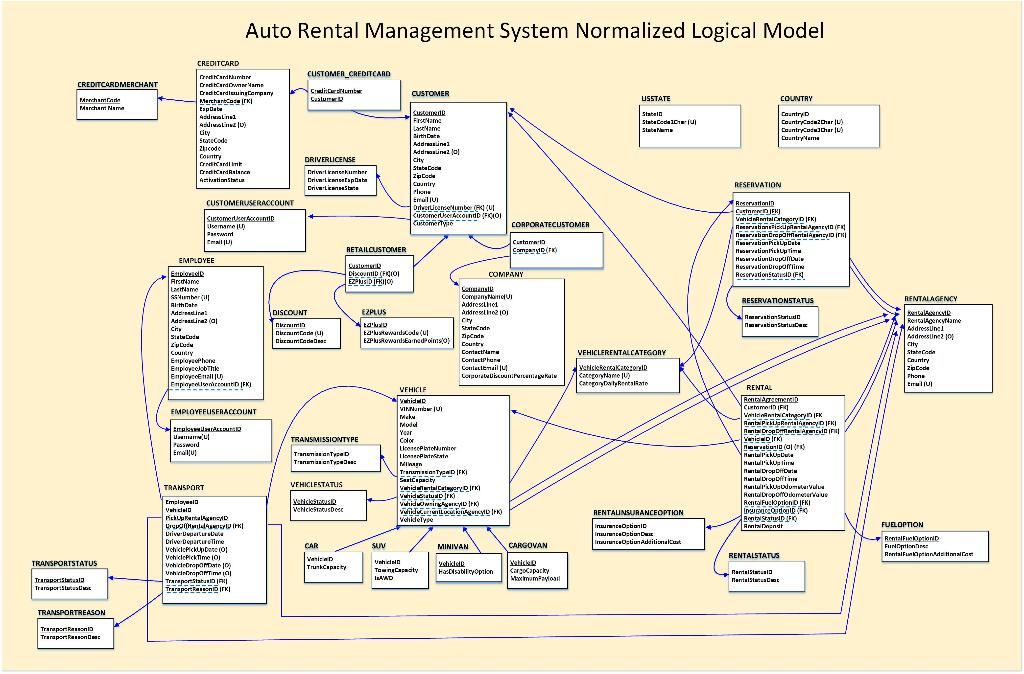1024x674 pixels.
Task: Click the TrunkCapacity field in CAR
Action: [x=325, y=568]
